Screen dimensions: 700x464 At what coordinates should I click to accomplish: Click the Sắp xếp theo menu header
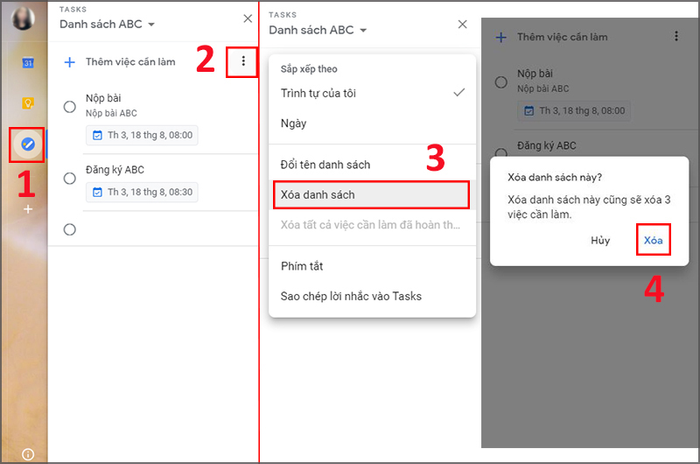[308, 69]
